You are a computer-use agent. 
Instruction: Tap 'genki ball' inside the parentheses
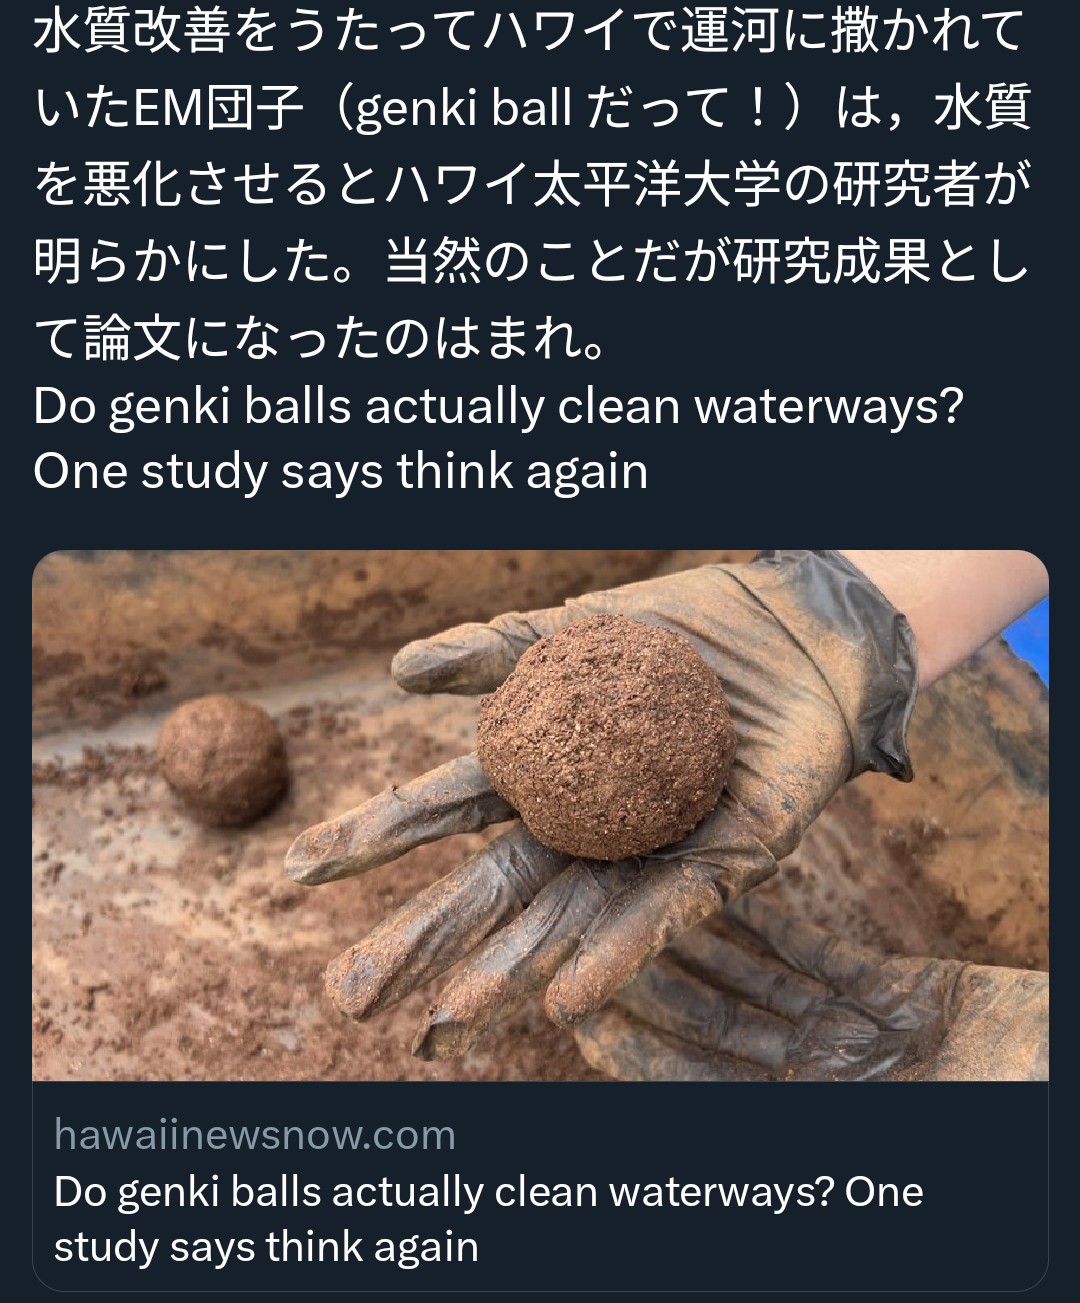[464, 111]
